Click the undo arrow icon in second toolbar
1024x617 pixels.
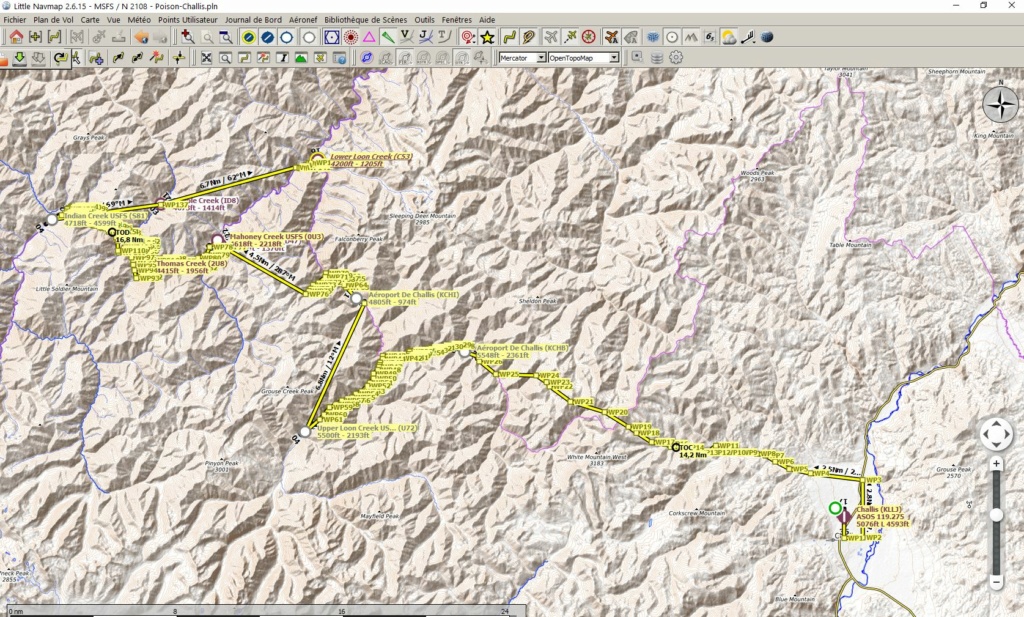tap(59, 58)
